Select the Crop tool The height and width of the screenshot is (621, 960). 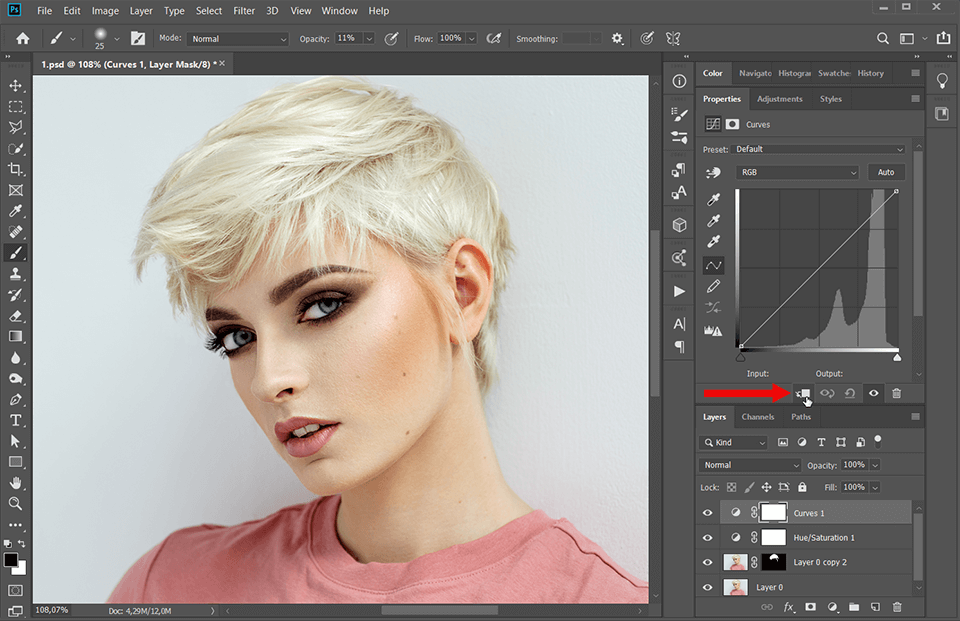(x=15, y=169)
